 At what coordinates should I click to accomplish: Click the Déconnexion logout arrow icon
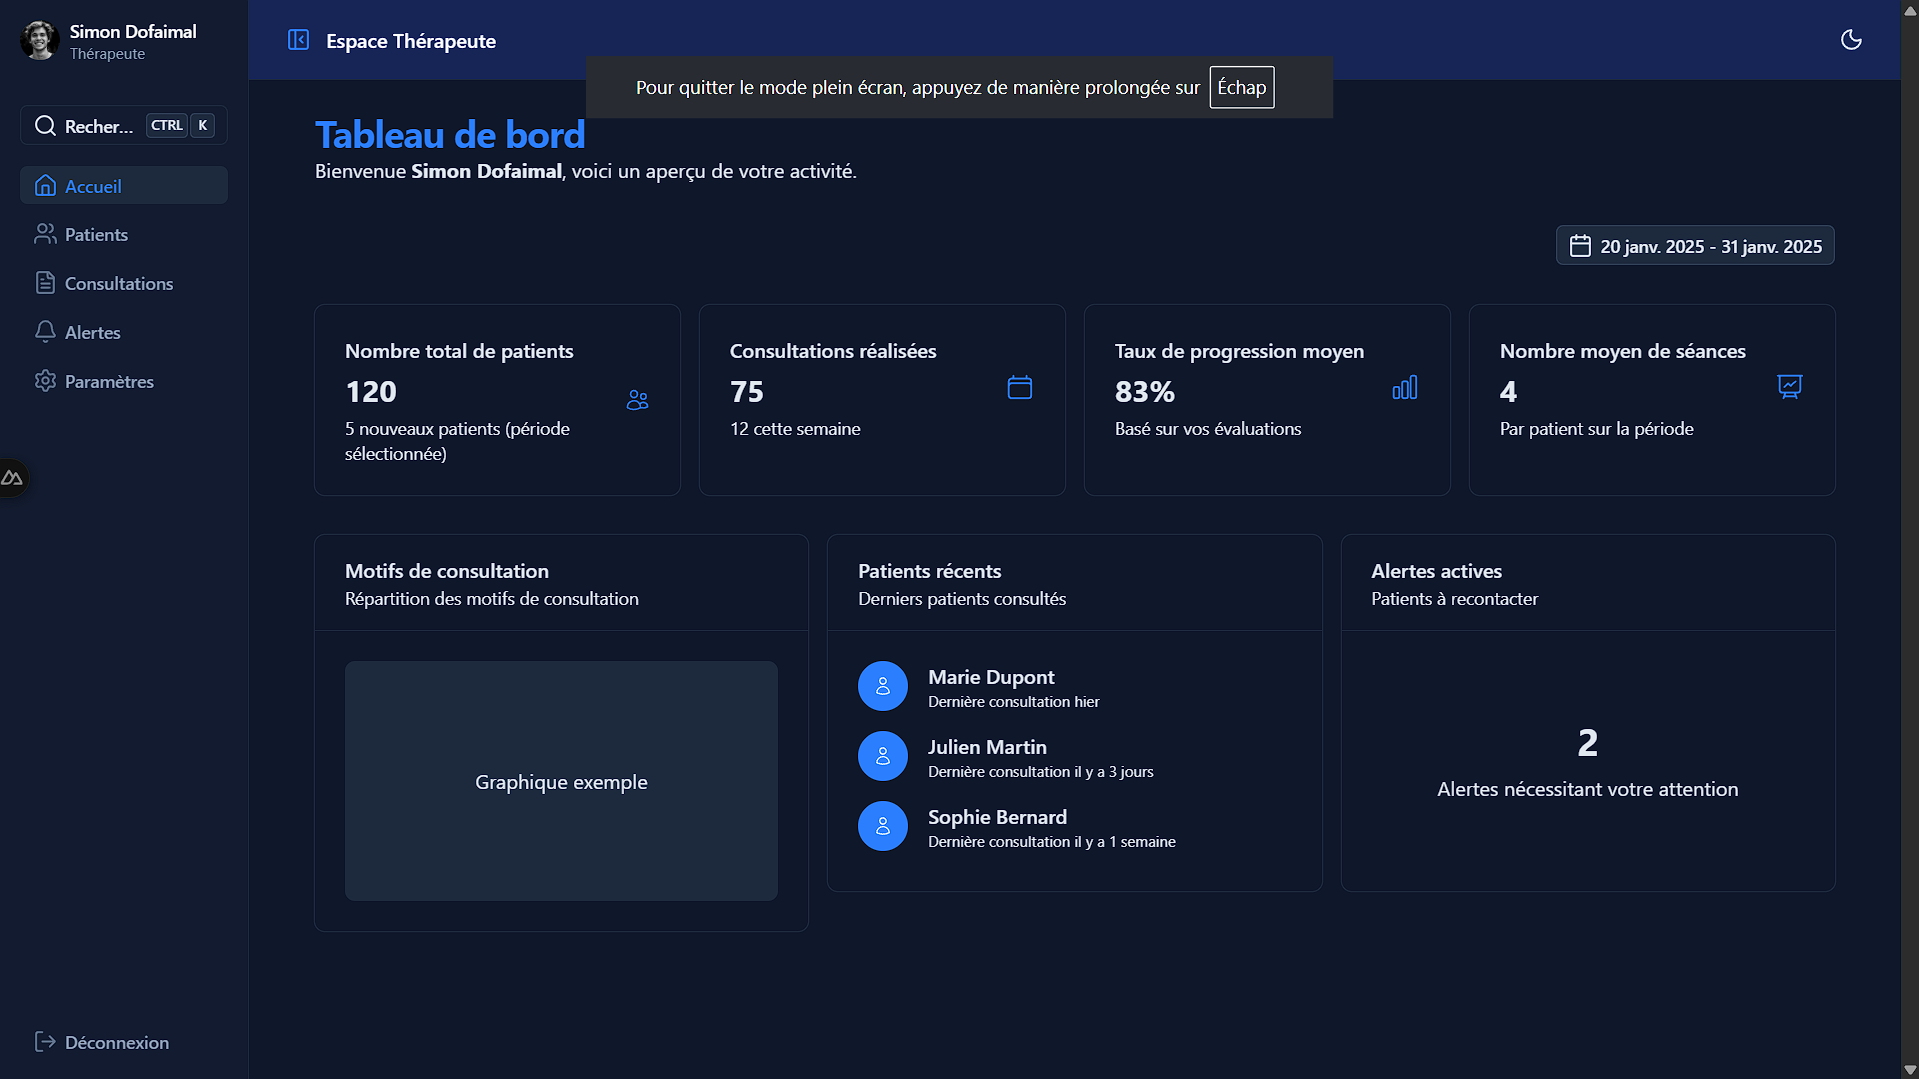(45, 1042)
